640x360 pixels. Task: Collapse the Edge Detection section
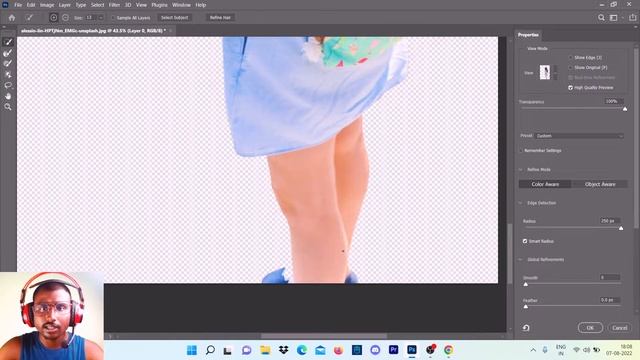click(520, 203)
